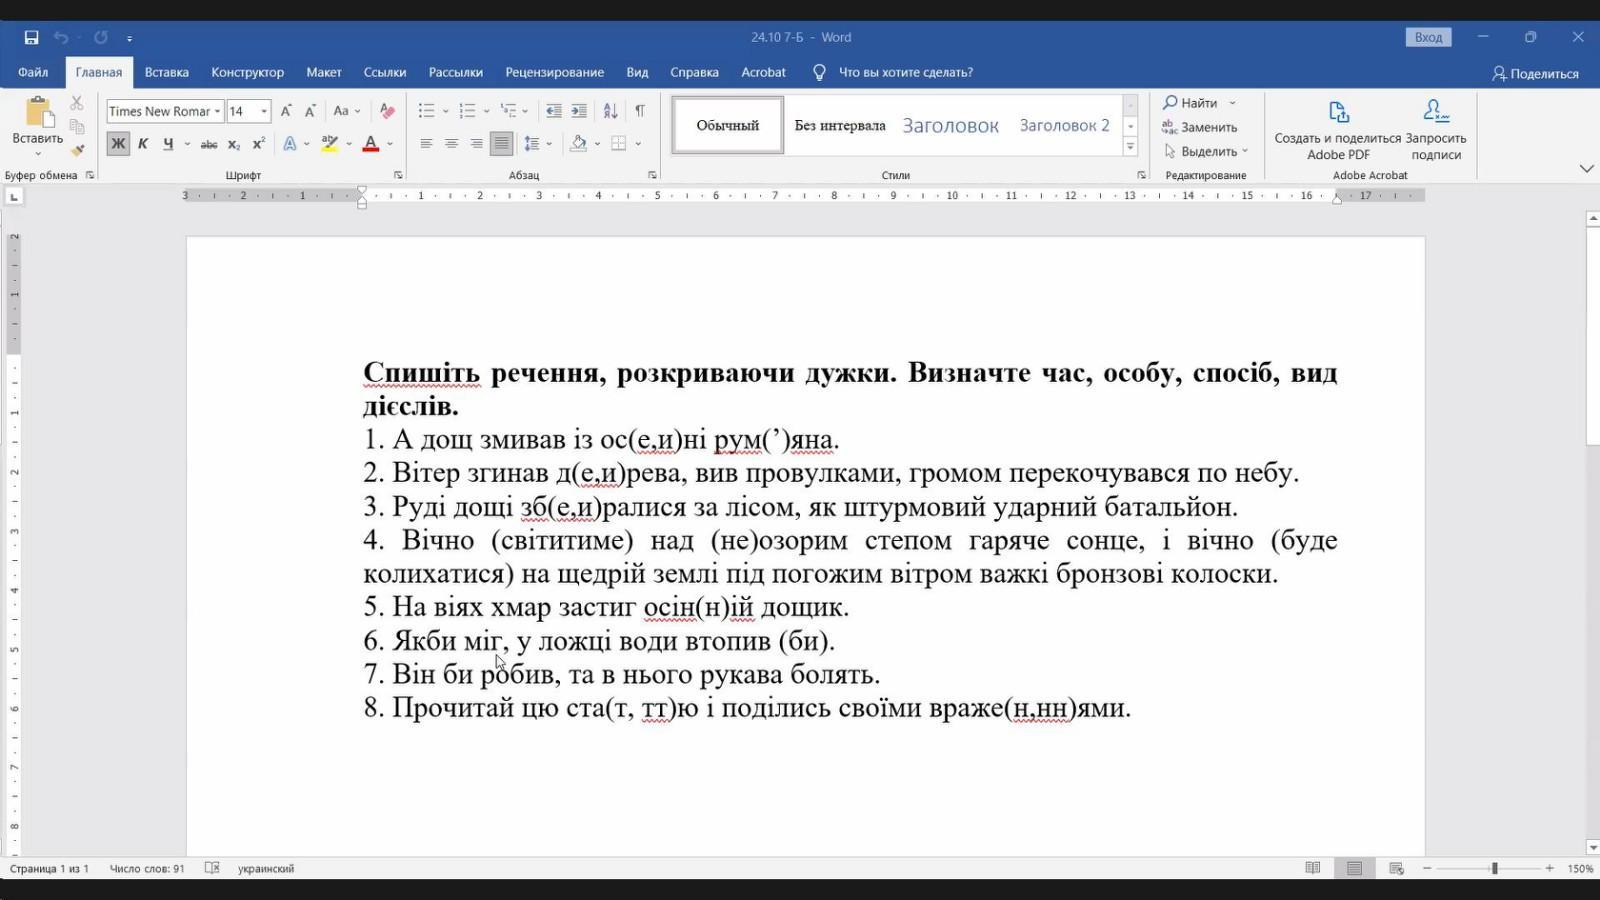Click the Поделиться button

(x=1535, y=73)
